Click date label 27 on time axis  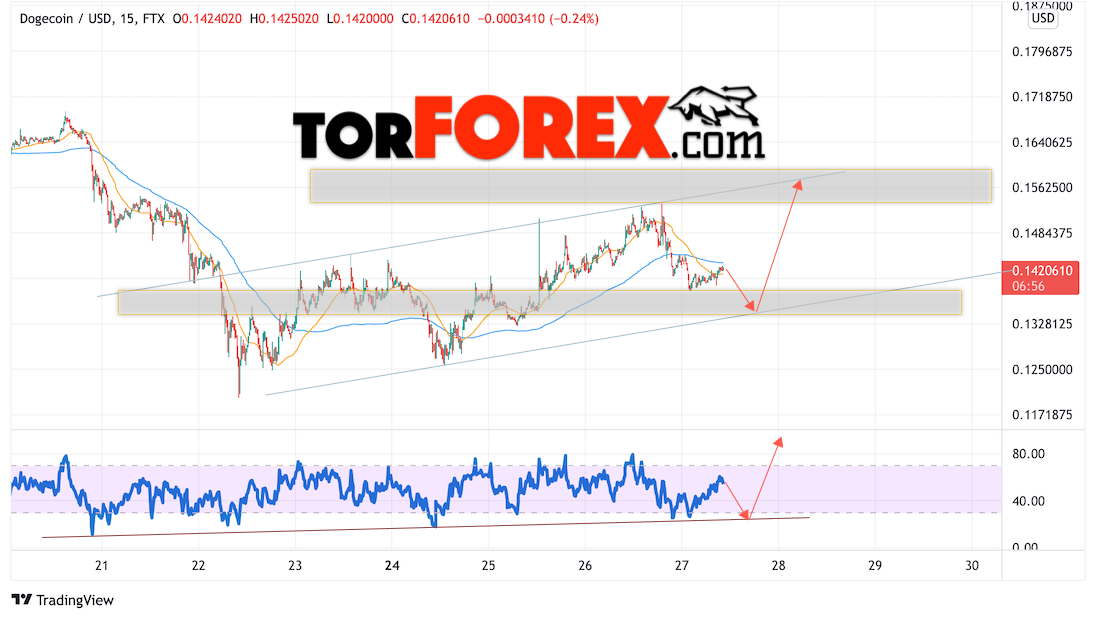tap(682, 565)
